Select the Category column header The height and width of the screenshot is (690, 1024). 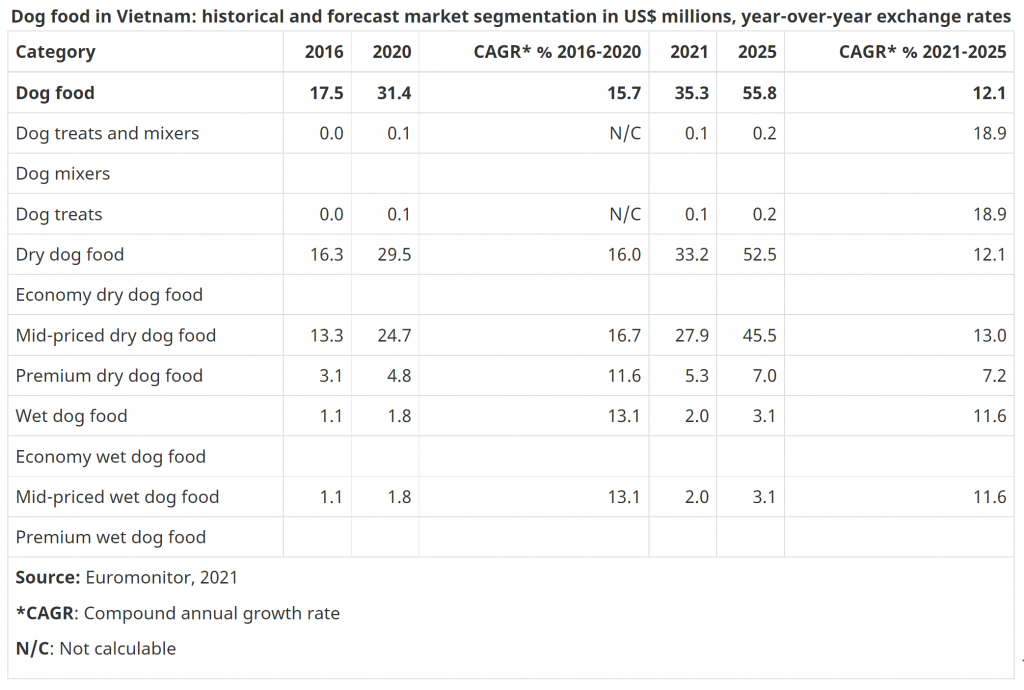pyautogui.click(x=56, y=52)
